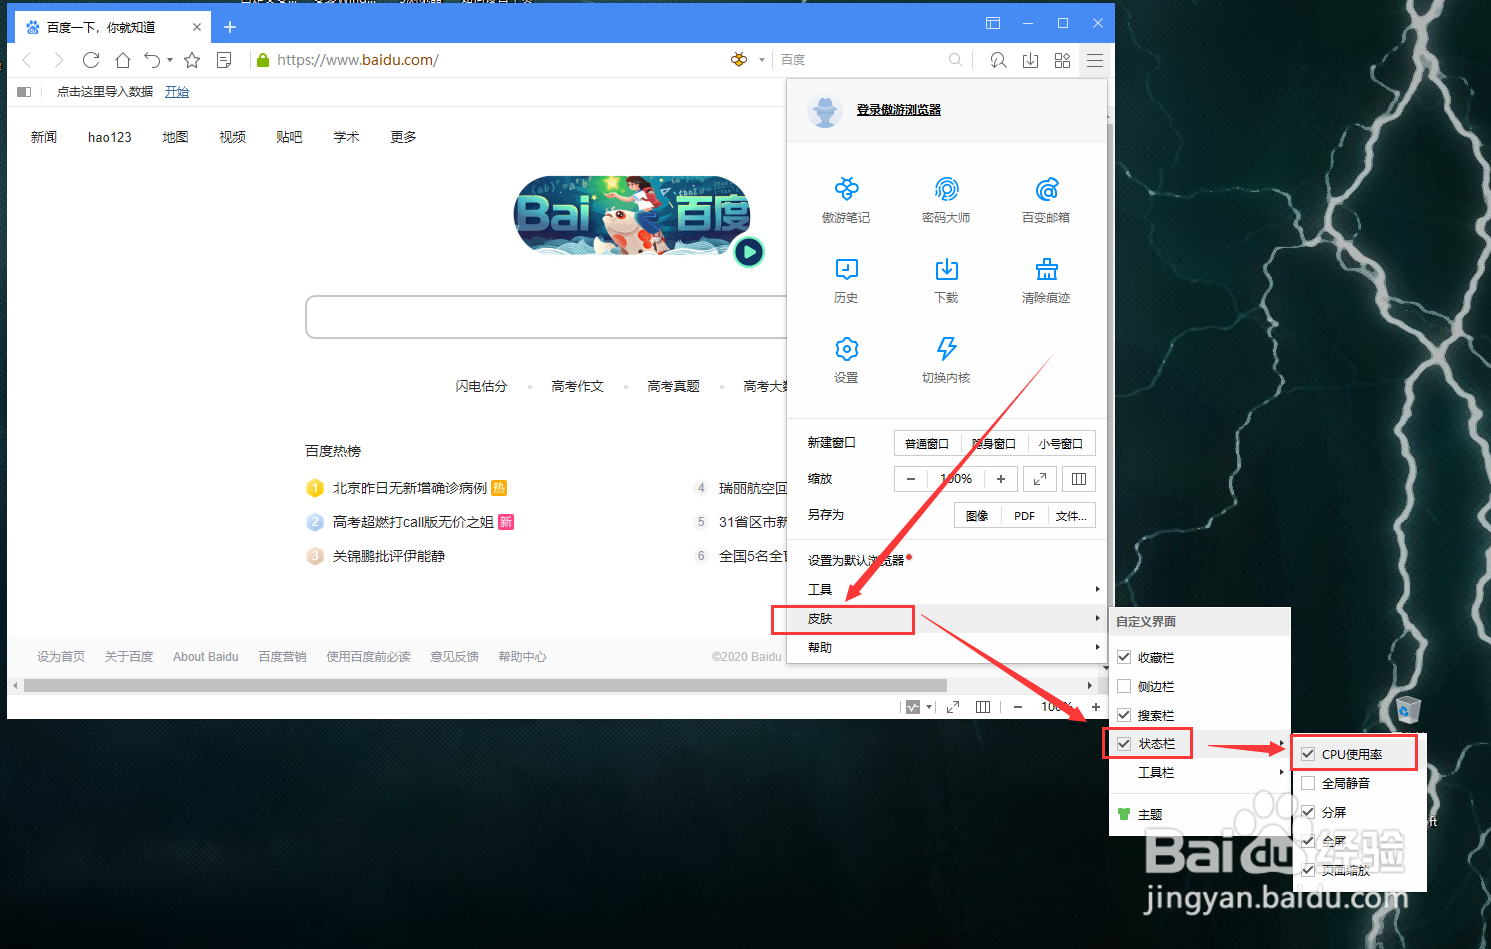Toggle 分屏 split screen checkbox
The image size is (1491, 949).
1308,812
